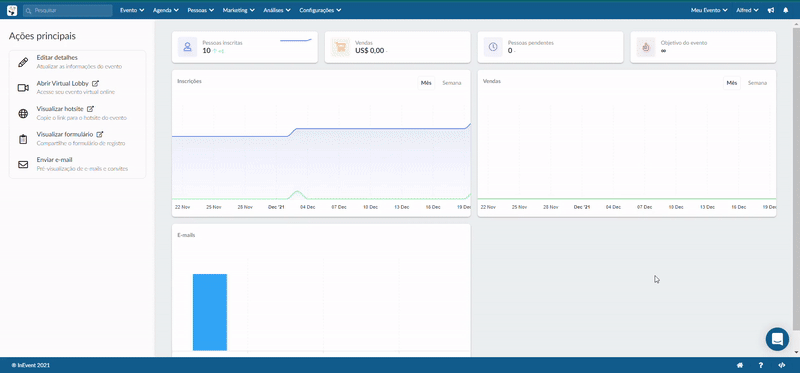This screenshot has height=373, width=800.
Task: Click the globe hotsite icon
Action: click(x=23, y=113)
